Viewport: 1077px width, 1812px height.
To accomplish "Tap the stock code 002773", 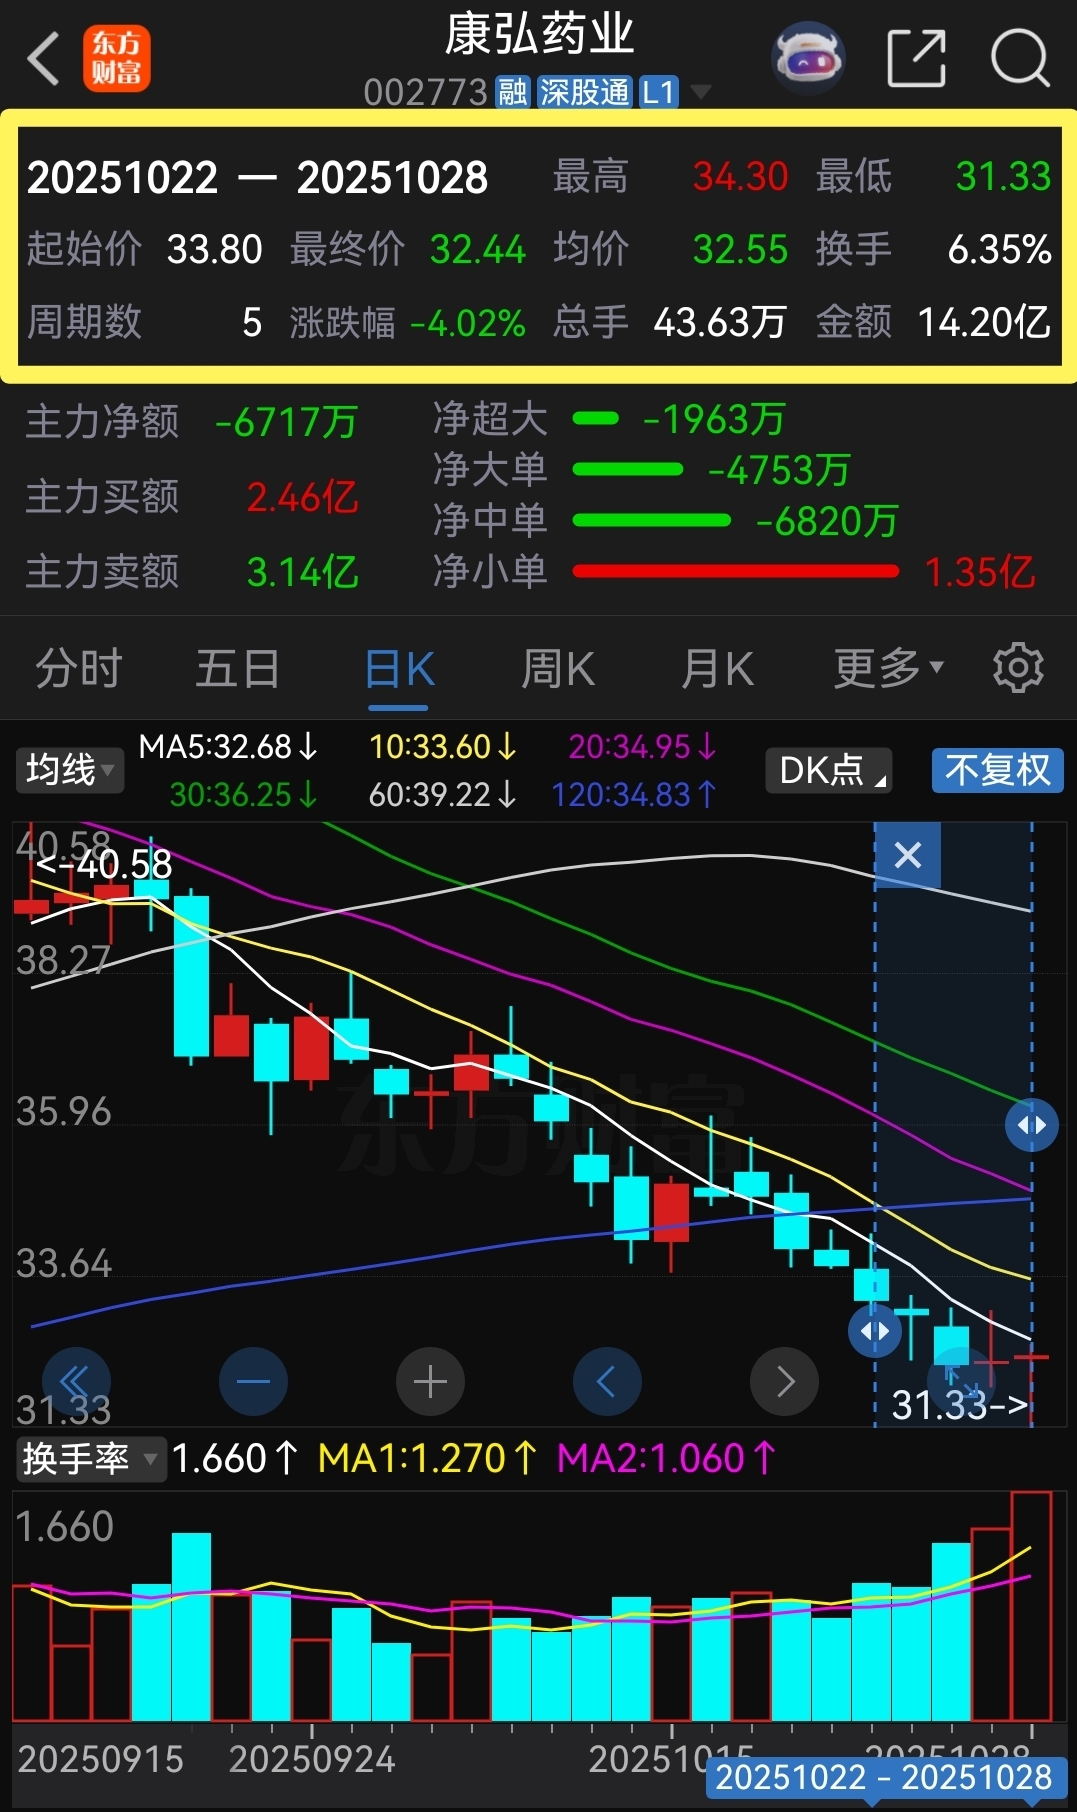I will 425,93.
